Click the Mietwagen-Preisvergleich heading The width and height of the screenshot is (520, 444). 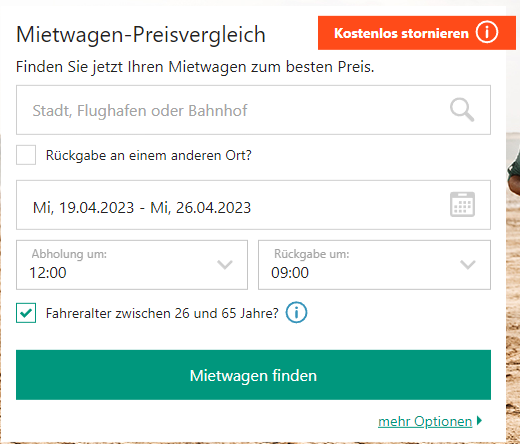tap(141, 35)
